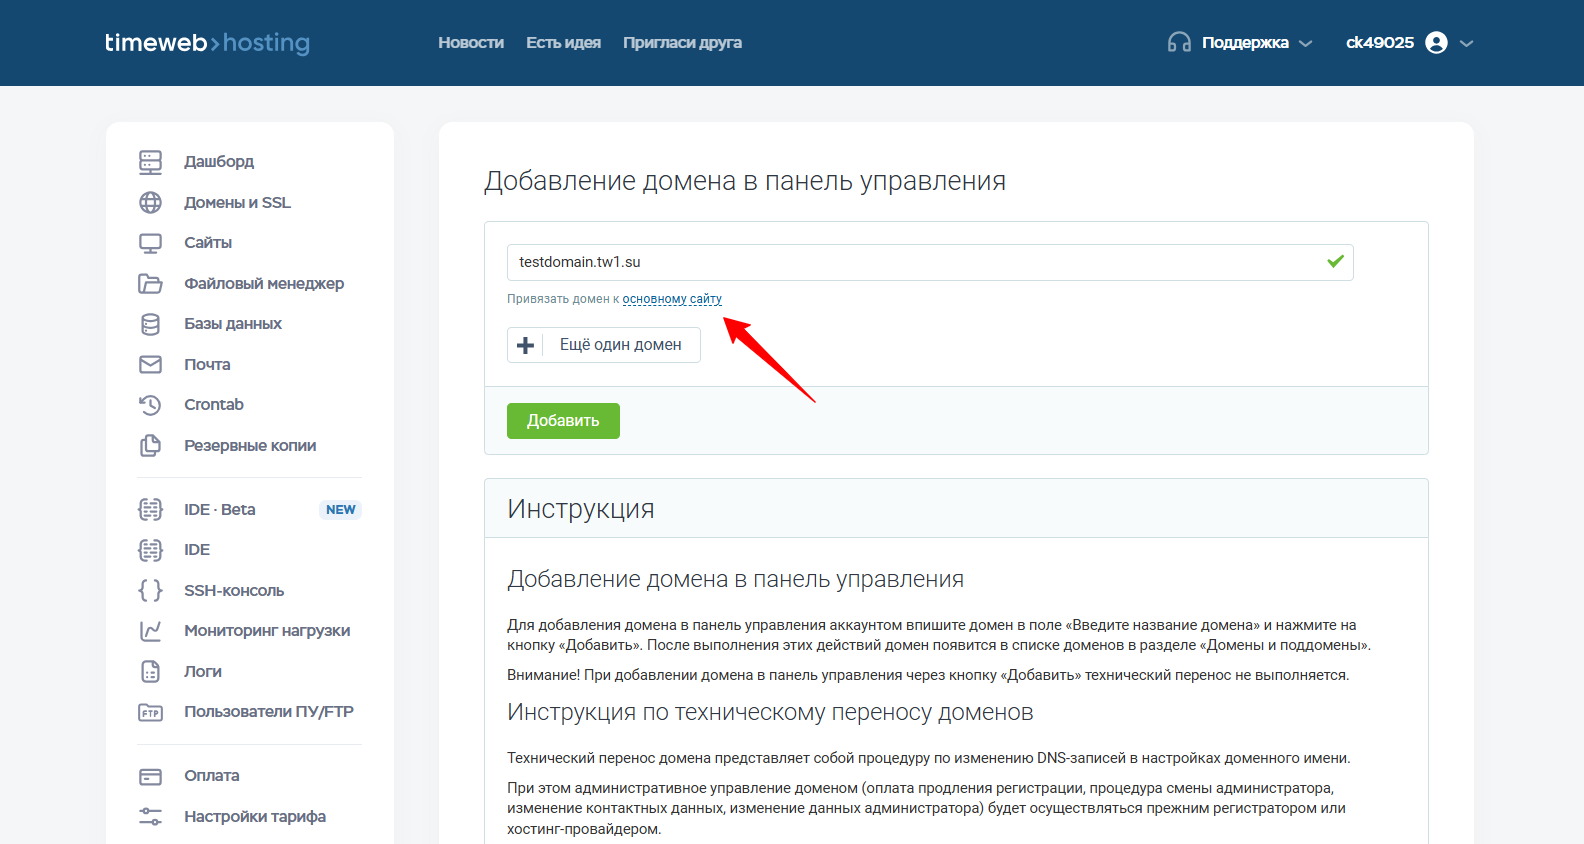
Task: Click the envelope icon for Почта
Action: 150,365
